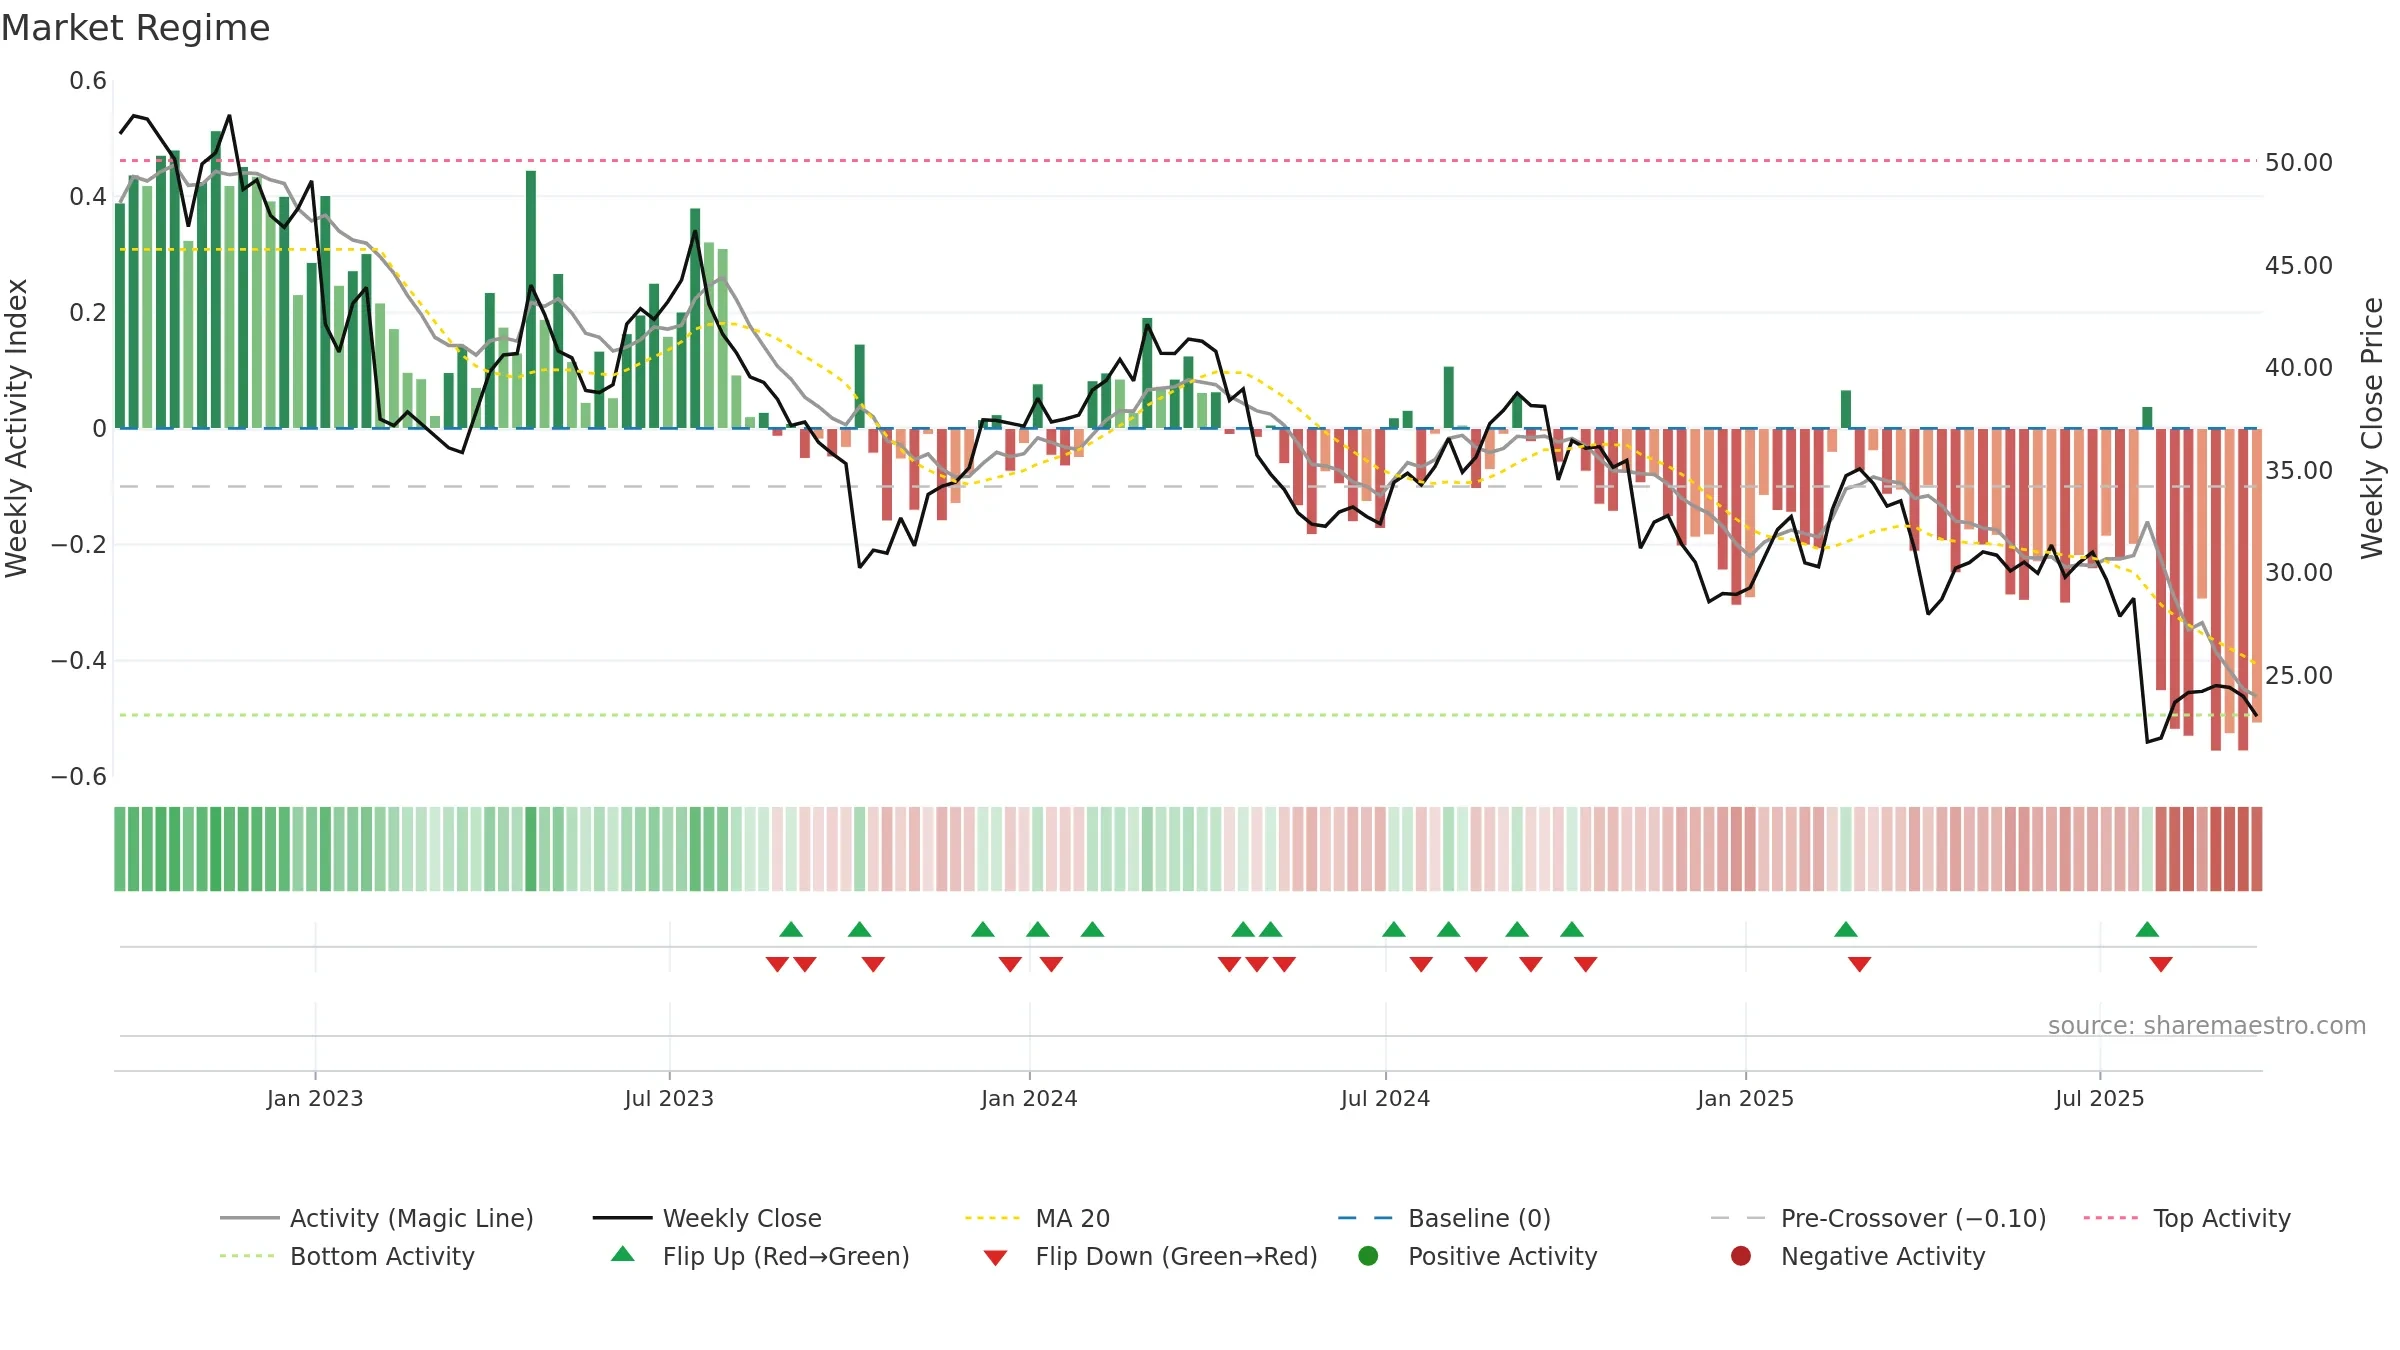Click the last Flip Down marker after Jul 2025
The height and width of the screenshot is (1350, 2400).
[2161, 964]
